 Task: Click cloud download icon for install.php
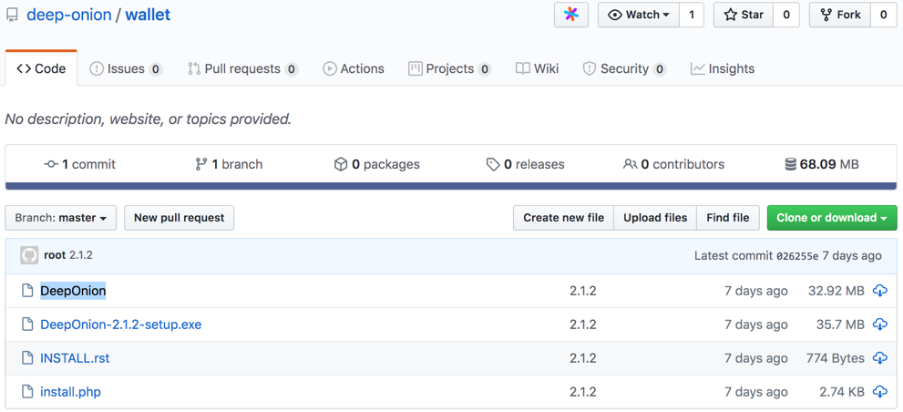880,392
